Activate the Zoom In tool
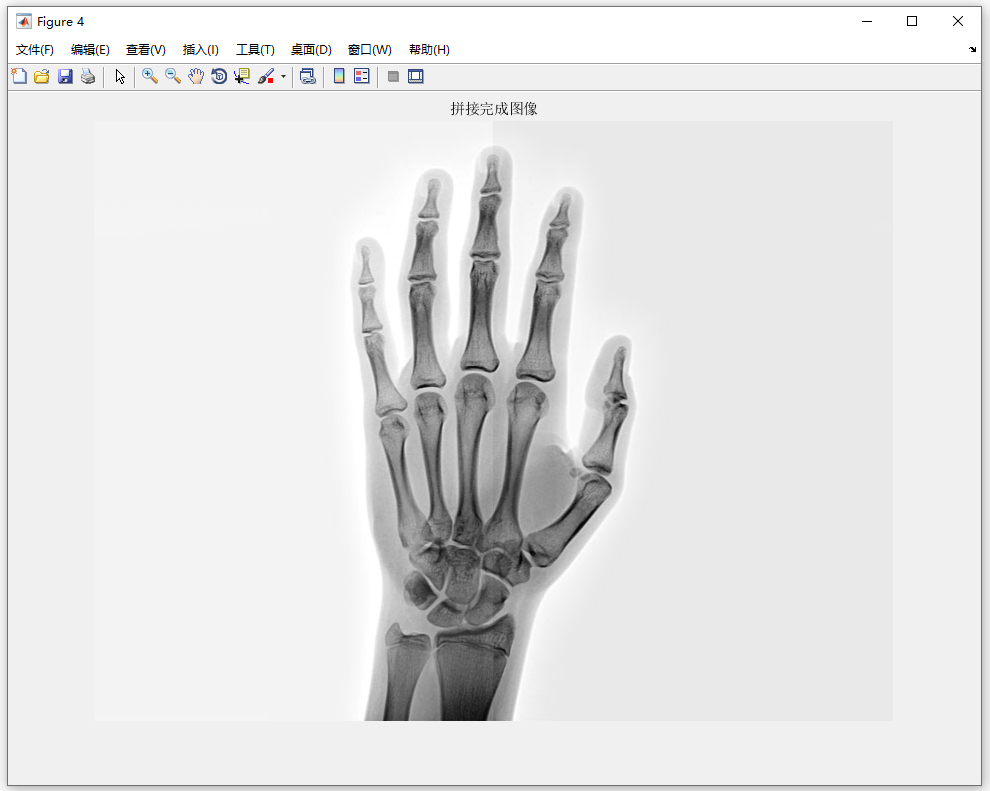Viewport: 990px width, 791px height. (150, 76)
